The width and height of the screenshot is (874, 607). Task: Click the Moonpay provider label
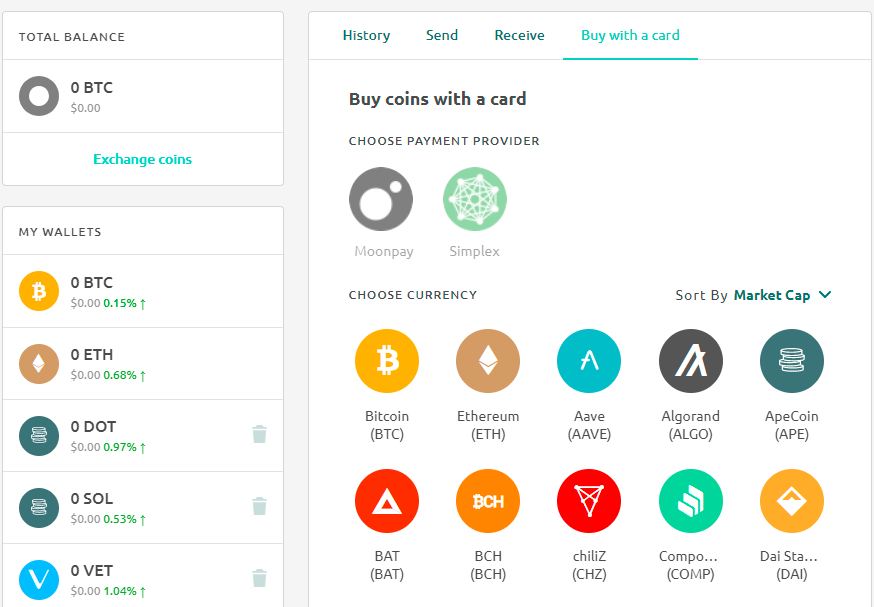pos(384,251)
